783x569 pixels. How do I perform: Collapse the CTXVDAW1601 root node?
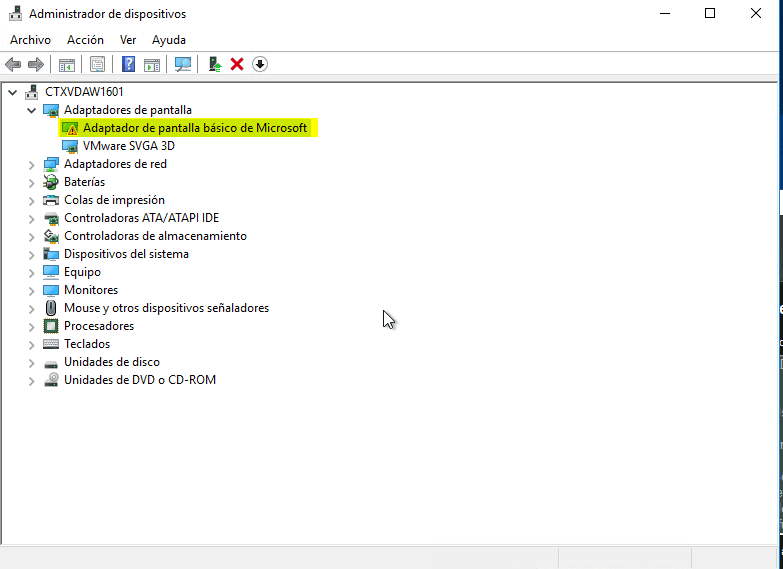(13, 92)
